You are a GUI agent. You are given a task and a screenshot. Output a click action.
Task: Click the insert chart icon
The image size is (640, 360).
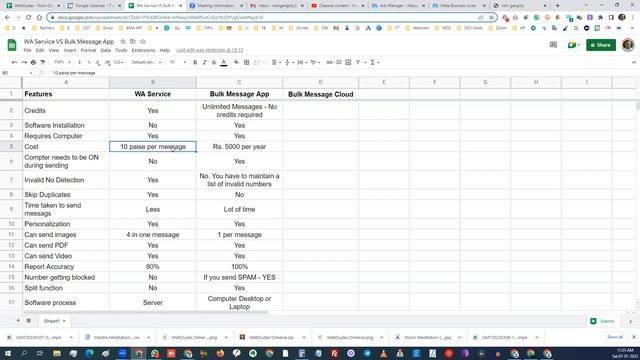tap(348, 62)
